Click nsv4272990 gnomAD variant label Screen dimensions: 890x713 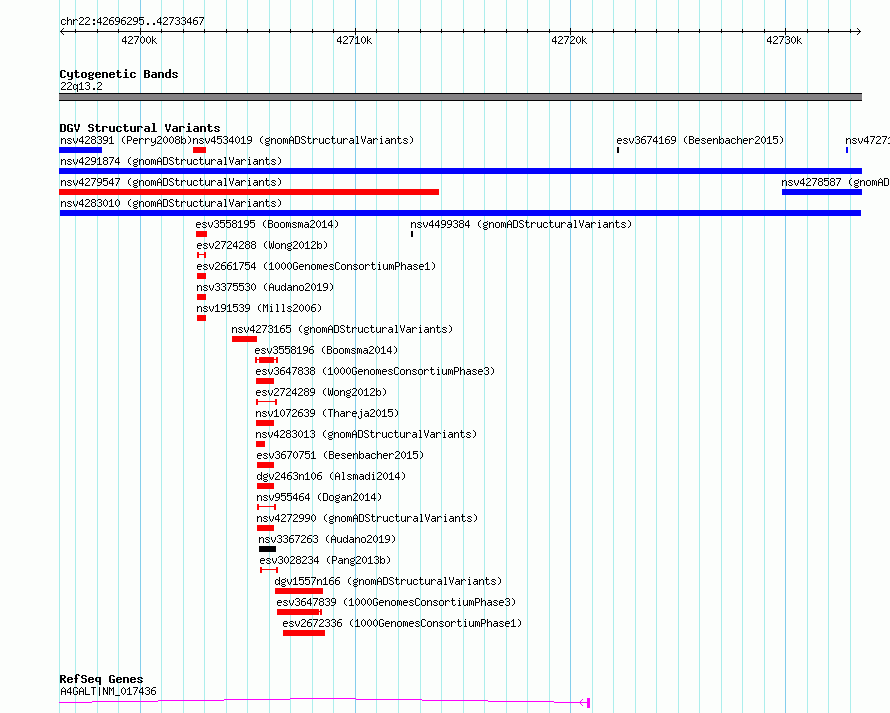tap(367, 518)
